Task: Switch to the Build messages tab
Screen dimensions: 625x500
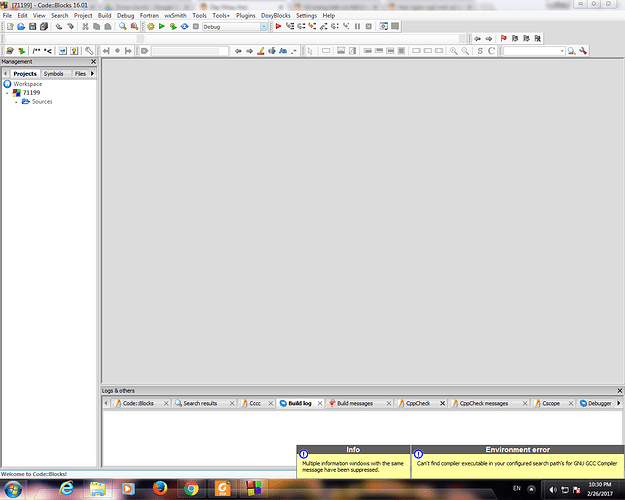Action: pyautogui.click(x=355, y=404)
